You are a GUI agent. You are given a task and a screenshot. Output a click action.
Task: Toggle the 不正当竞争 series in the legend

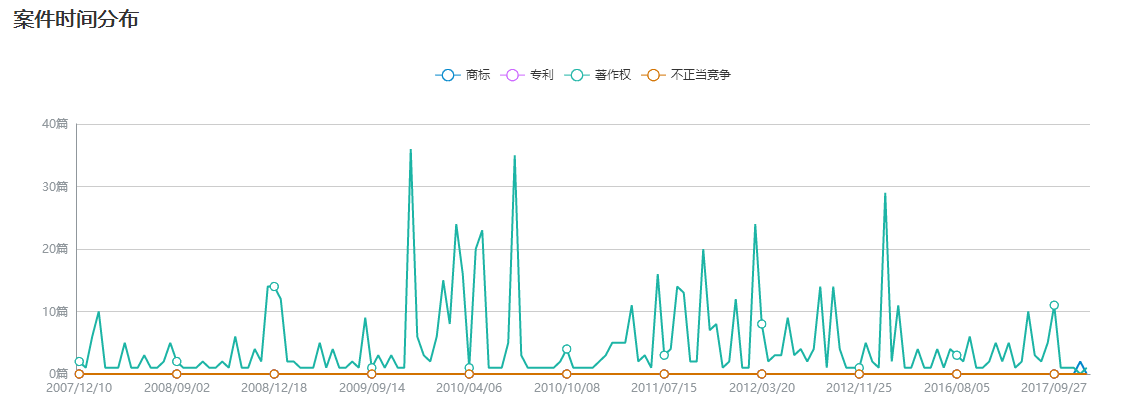tap(686, 74)
